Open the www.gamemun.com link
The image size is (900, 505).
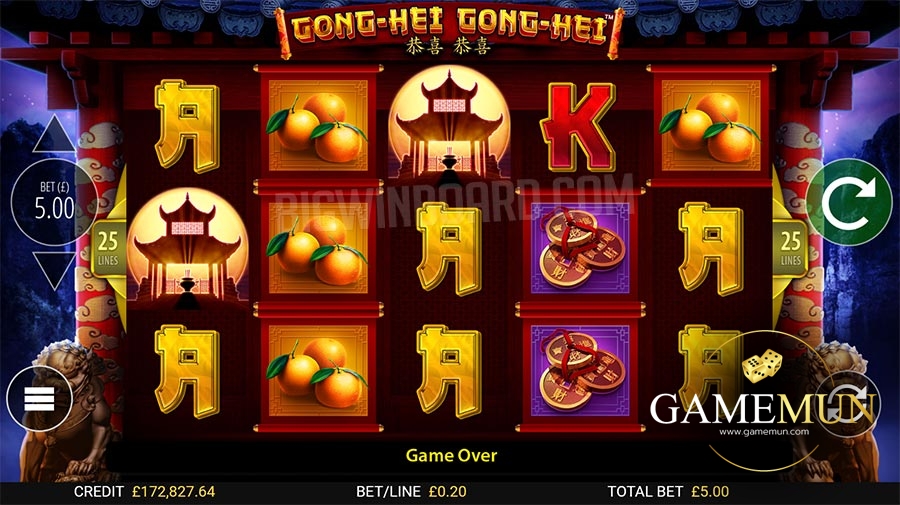click(764, 432)
